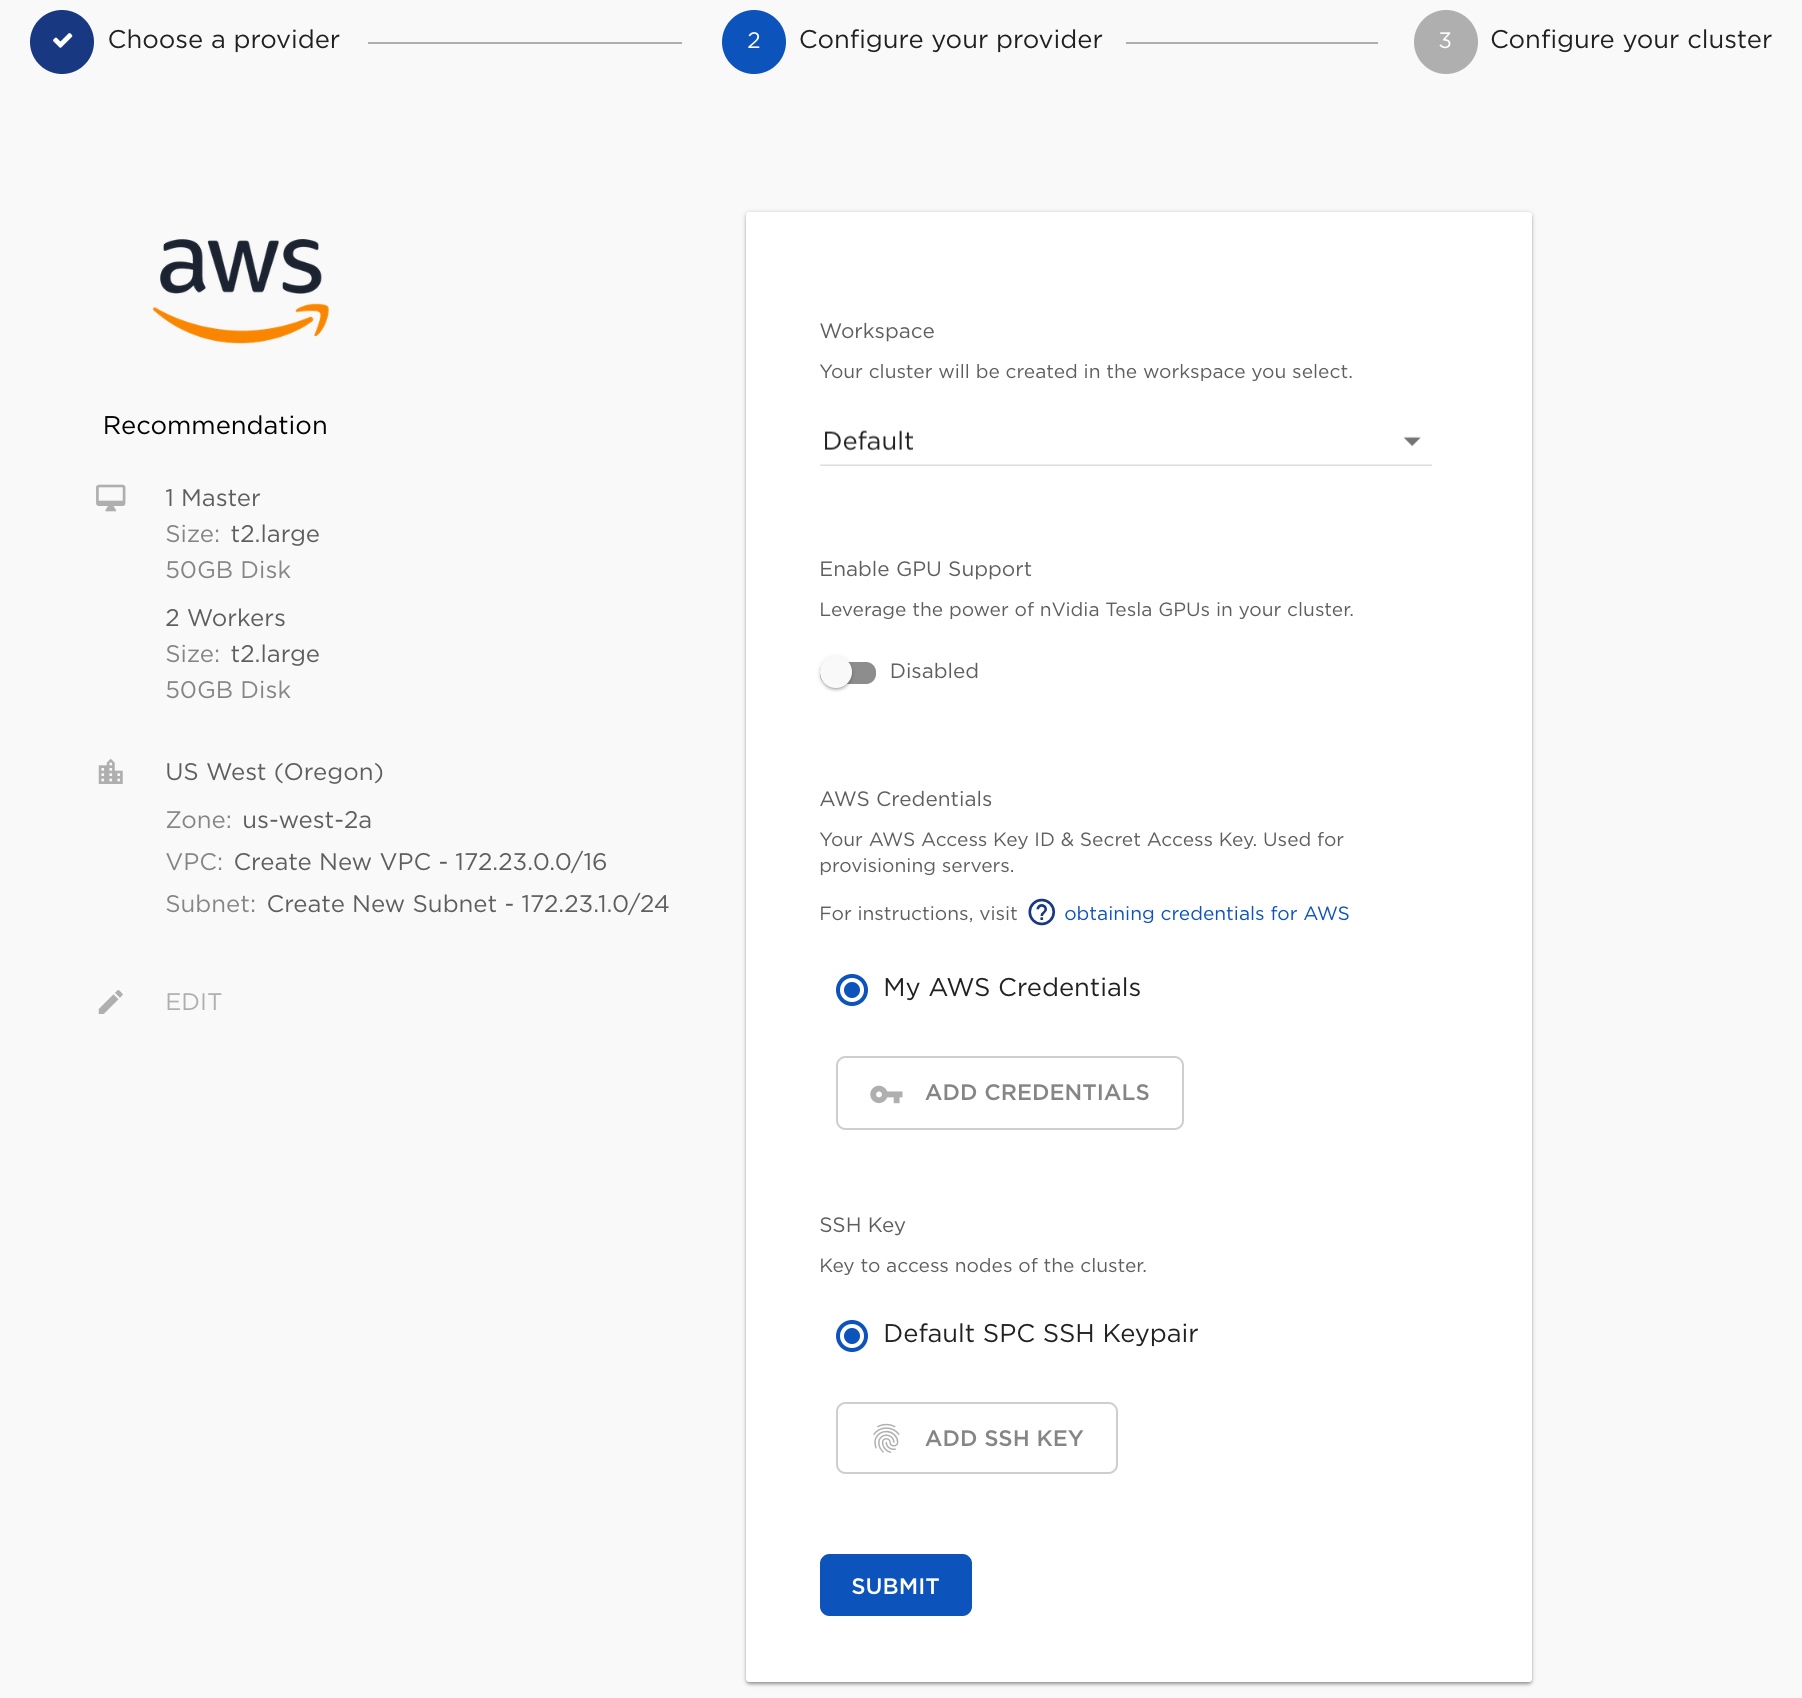Viewport: 1802px width, 1698px height.
Task: Submit the provider configuration
Action: click(895, 1585)
